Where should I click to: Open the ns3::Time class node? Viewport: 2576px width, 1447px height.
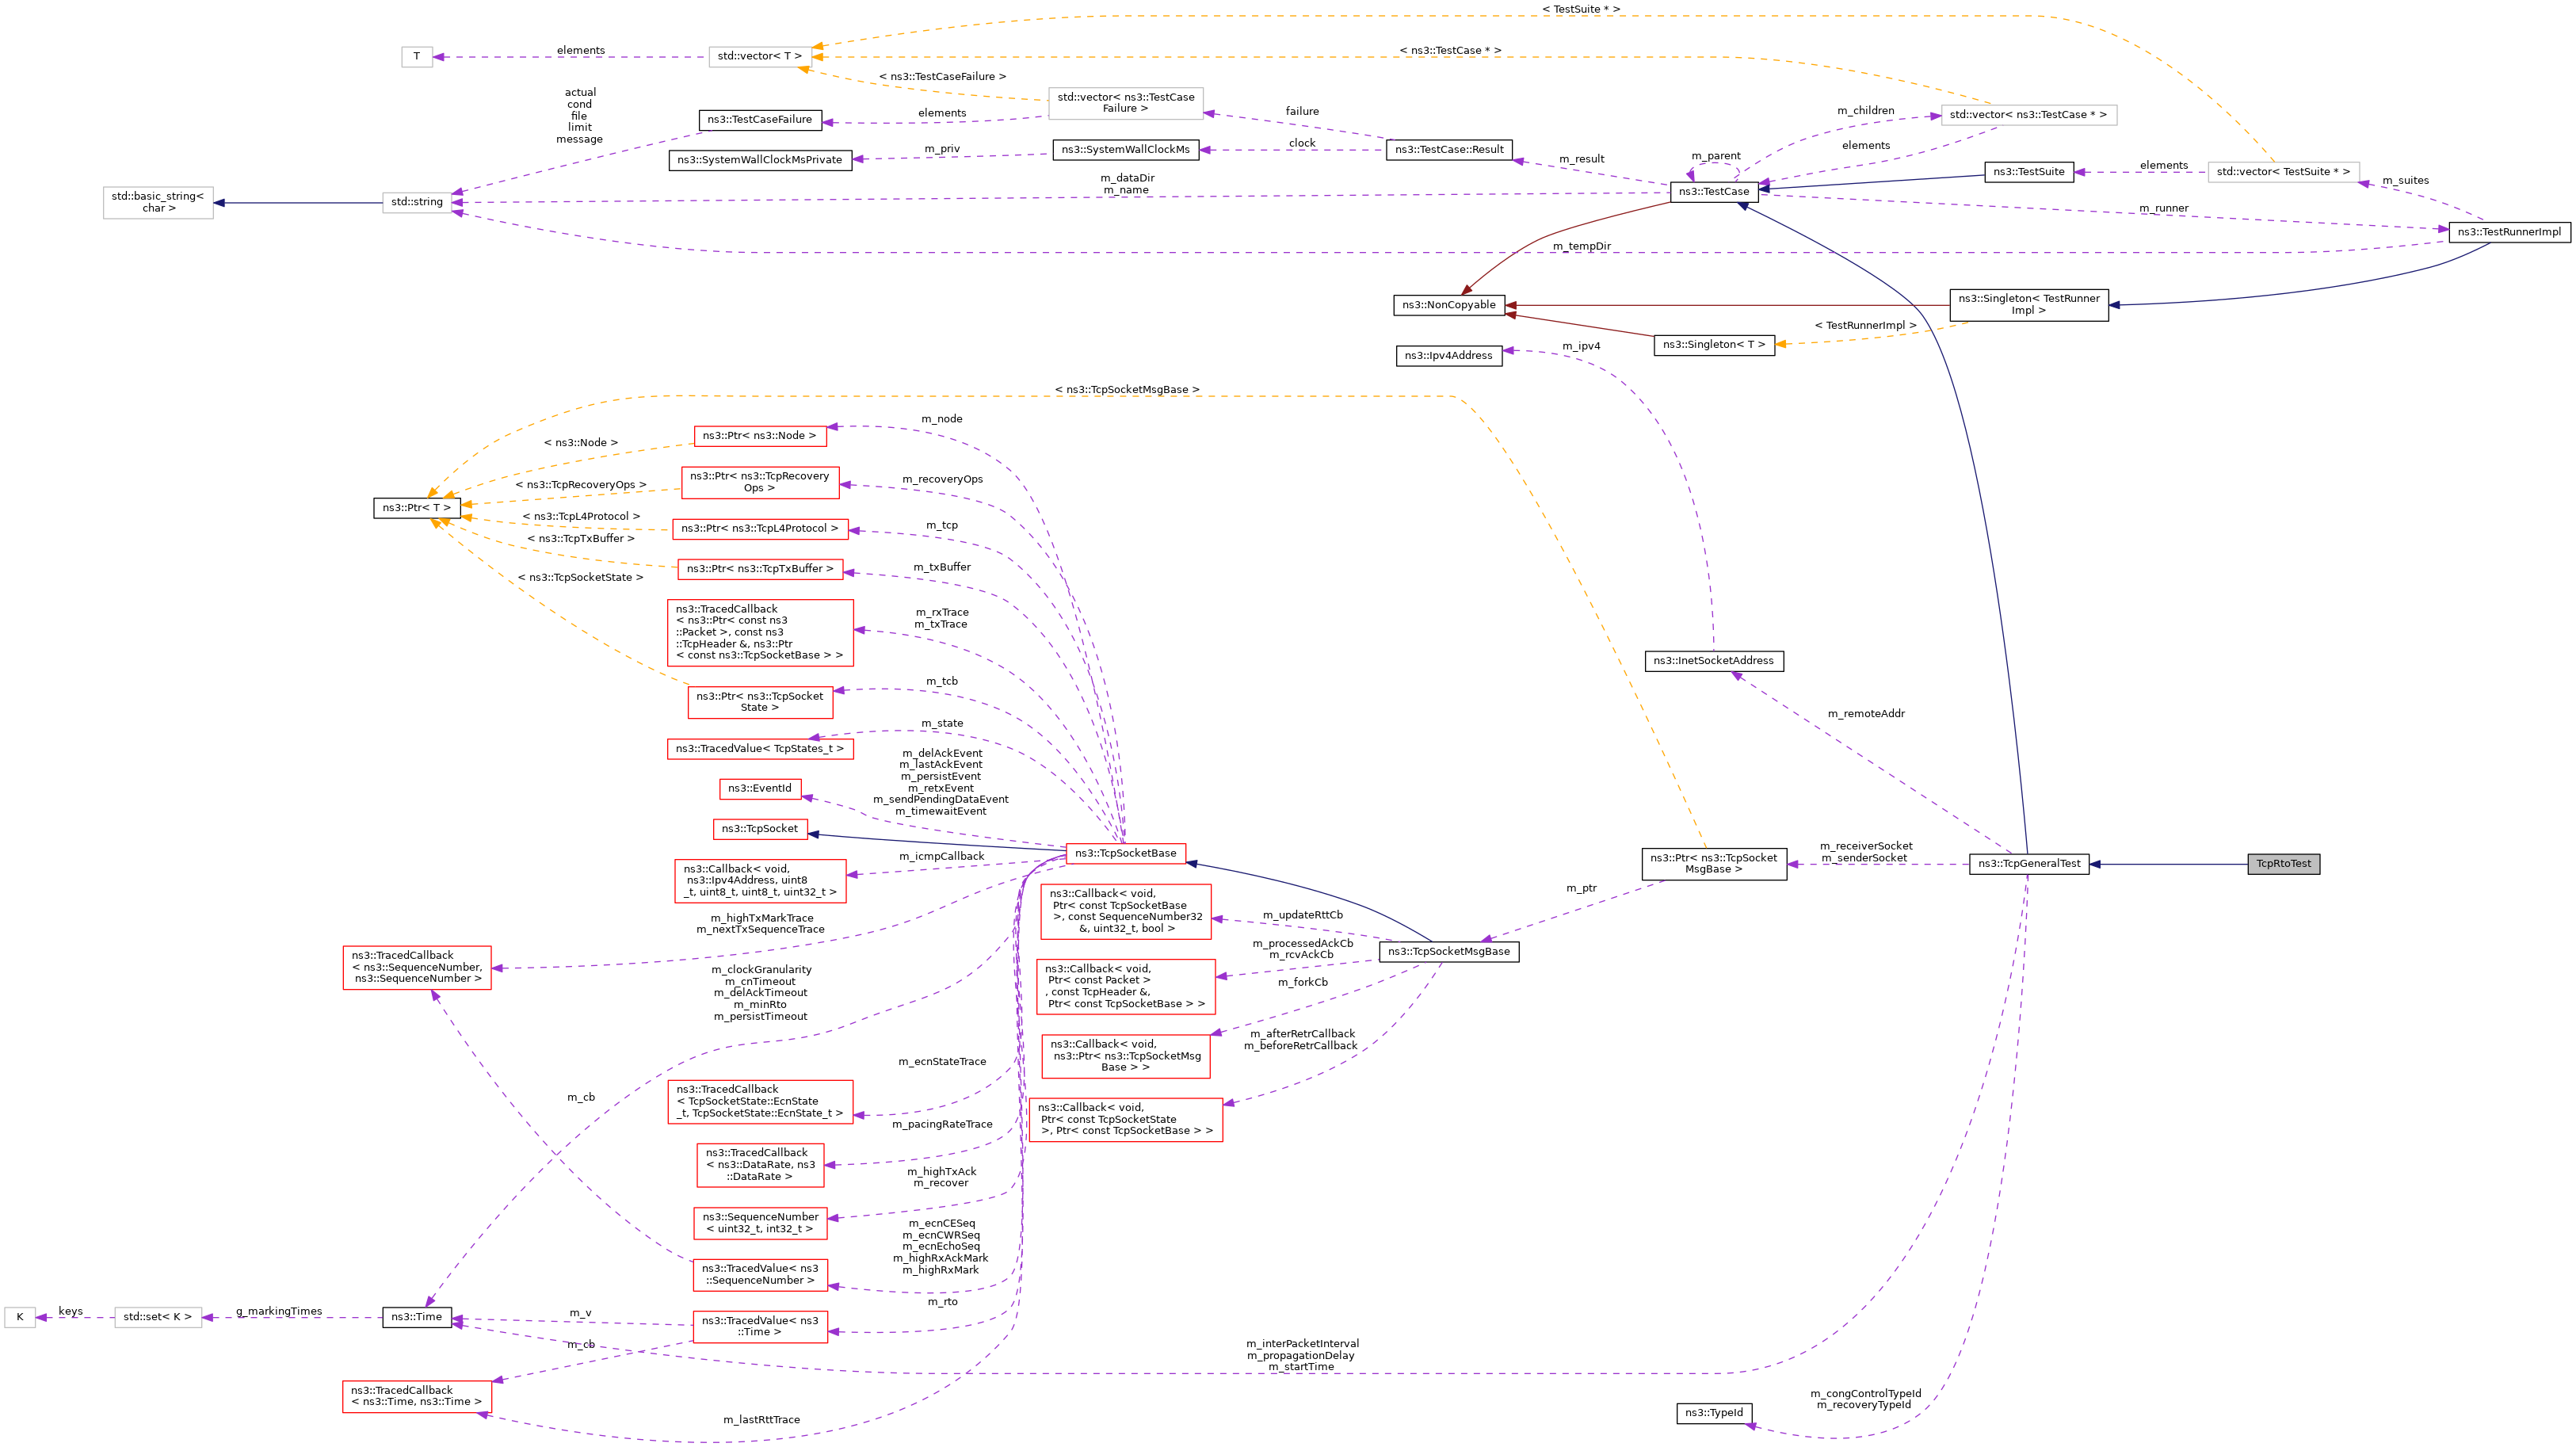pyautogui.click(x=416, y=1317)
